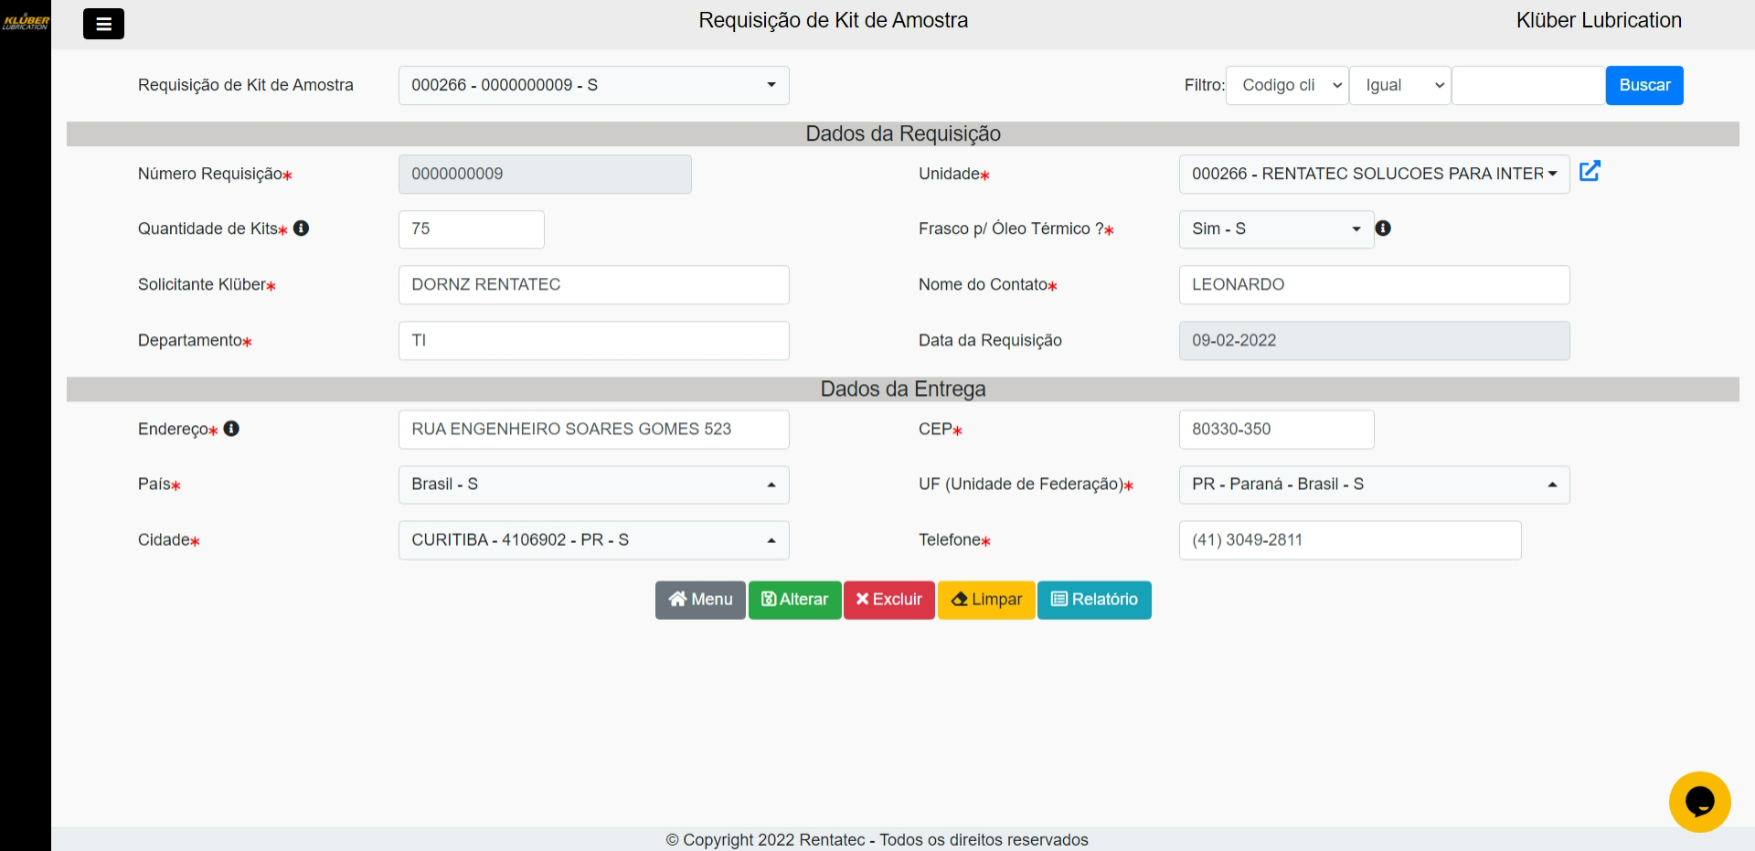Click the Quantidade de Kits input field
The width and height of the screenshot is (1755, 851).
tap(471, 229)
